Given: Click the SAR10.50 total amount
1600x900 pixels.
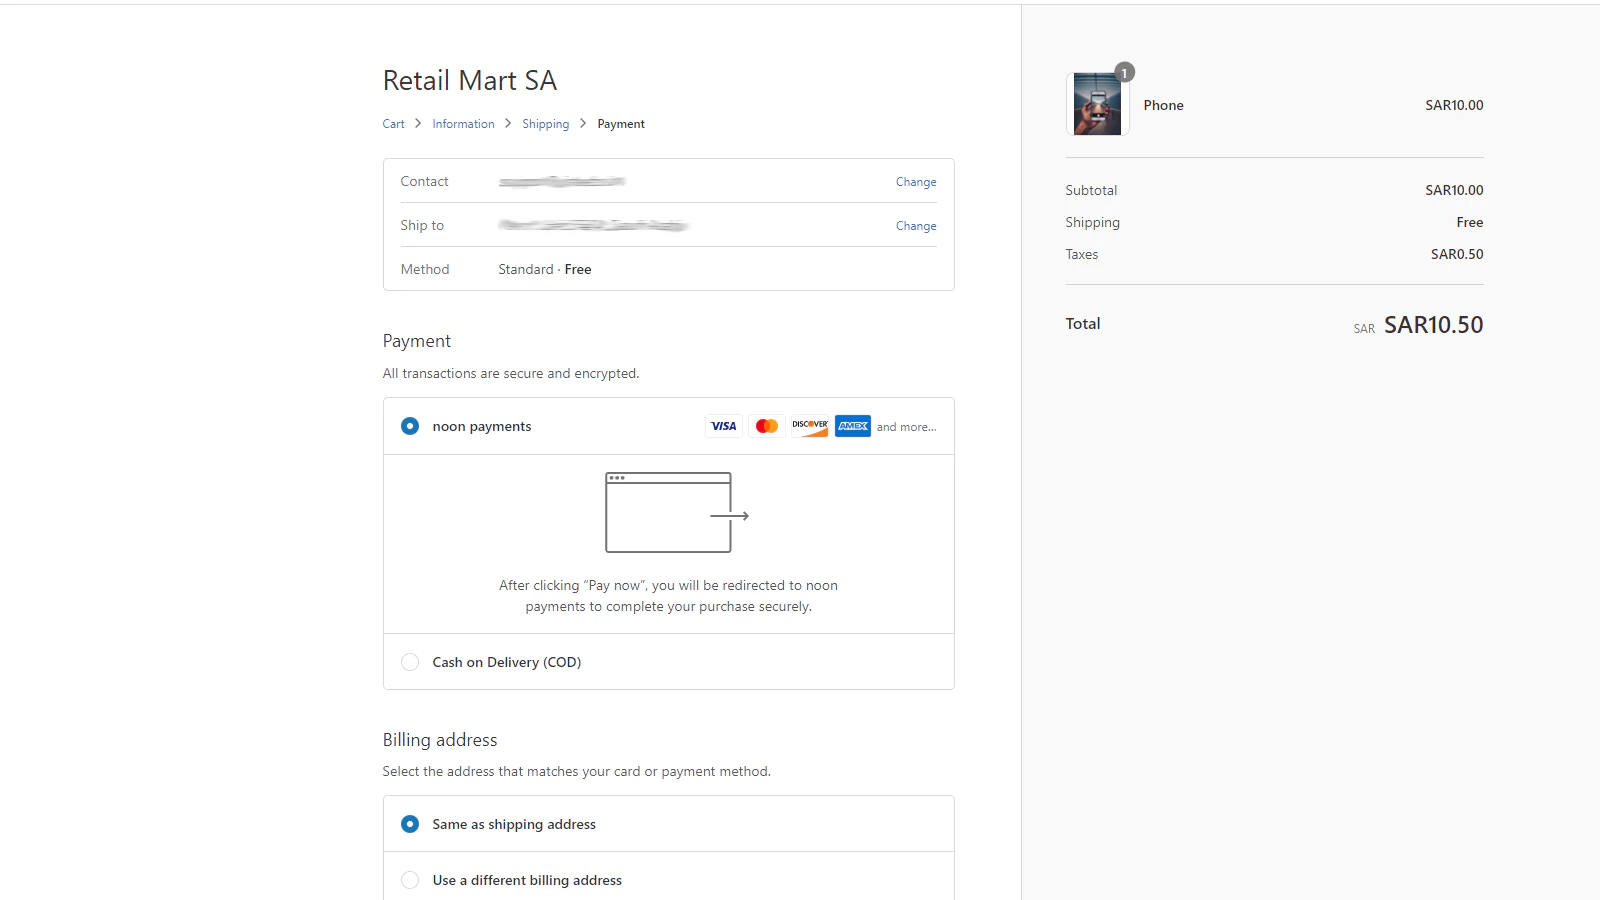Looking at the screenshot, I should 1433,325.
